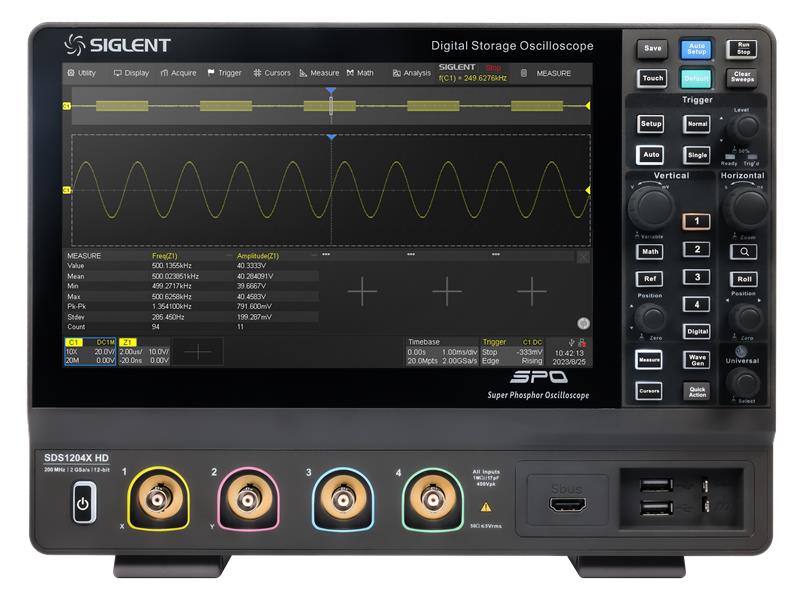
Task: Add a new trace with the plus box
Action: point(197,352)
